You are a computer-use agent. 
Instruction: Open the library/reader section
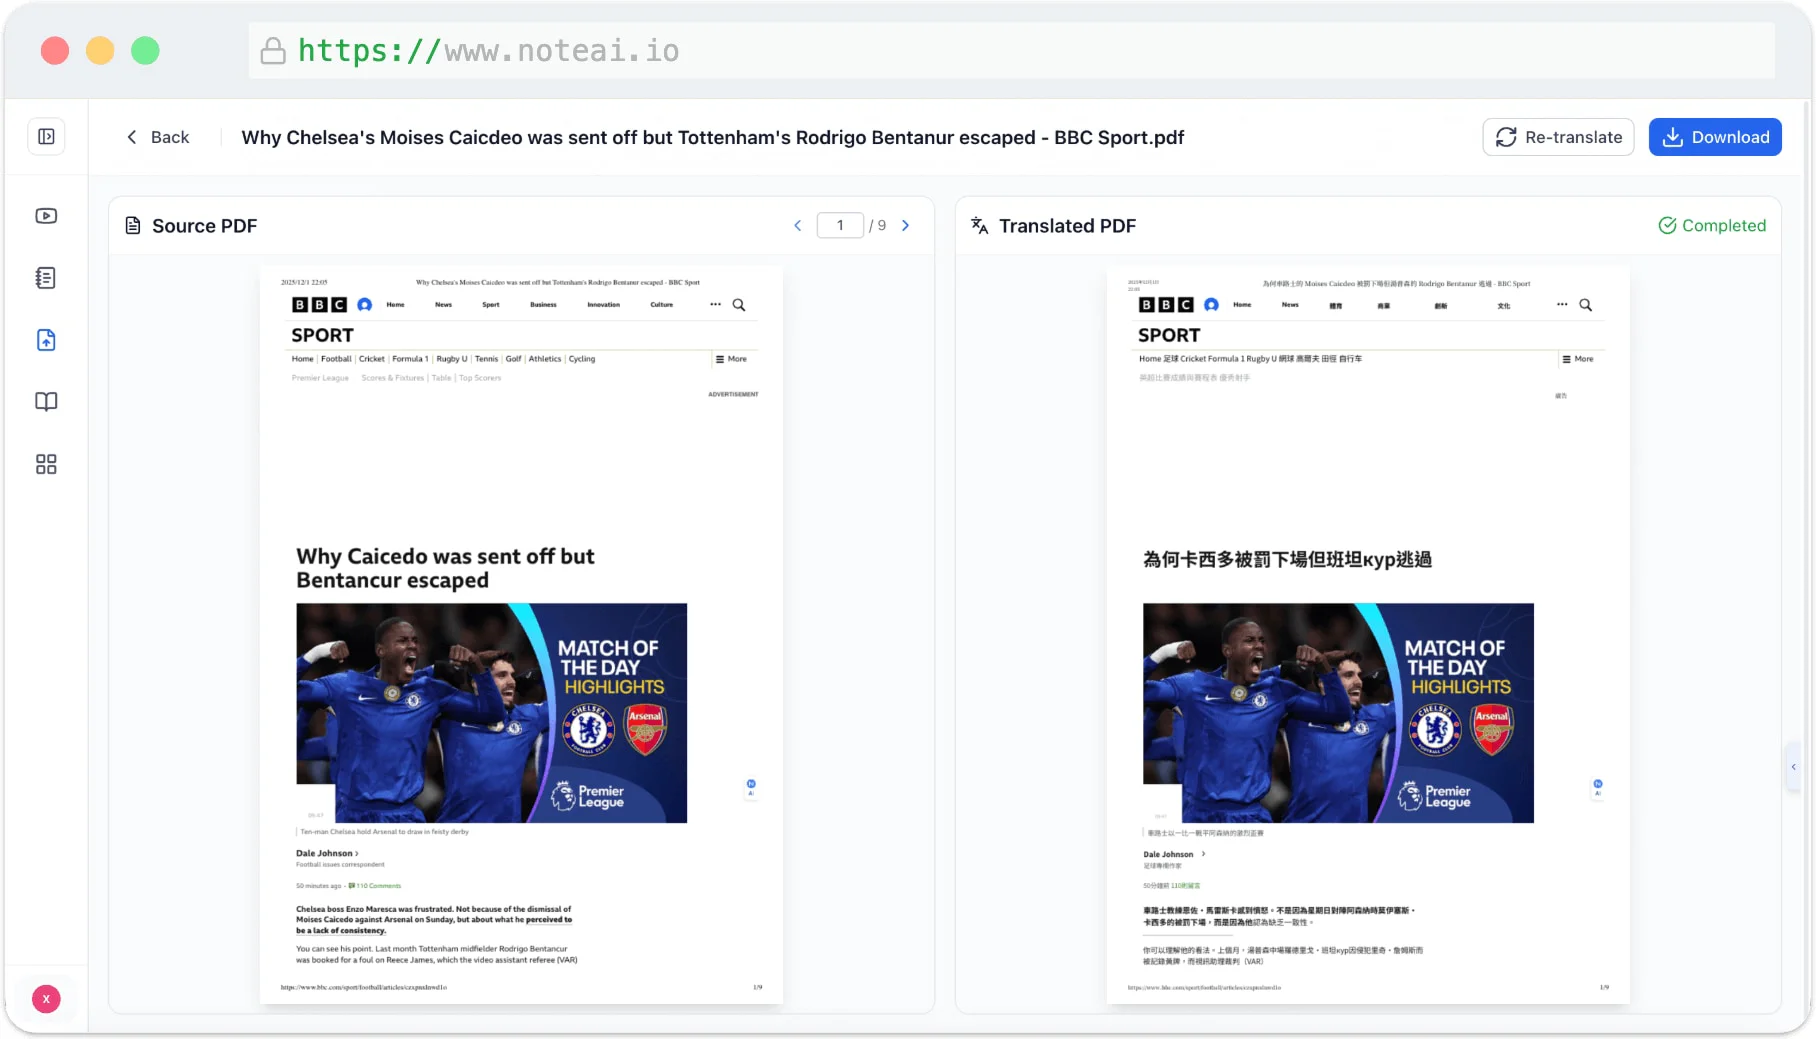coord(46,401)
